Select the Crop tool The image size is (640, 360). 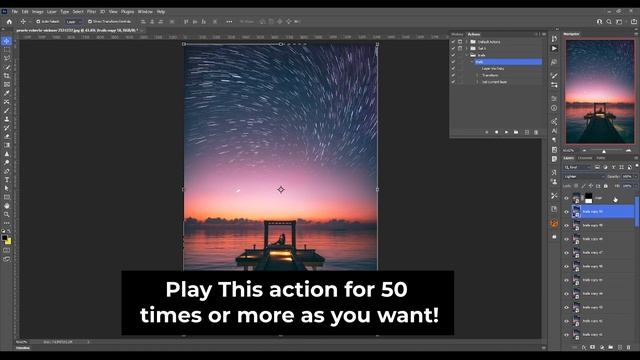(7, 76)
